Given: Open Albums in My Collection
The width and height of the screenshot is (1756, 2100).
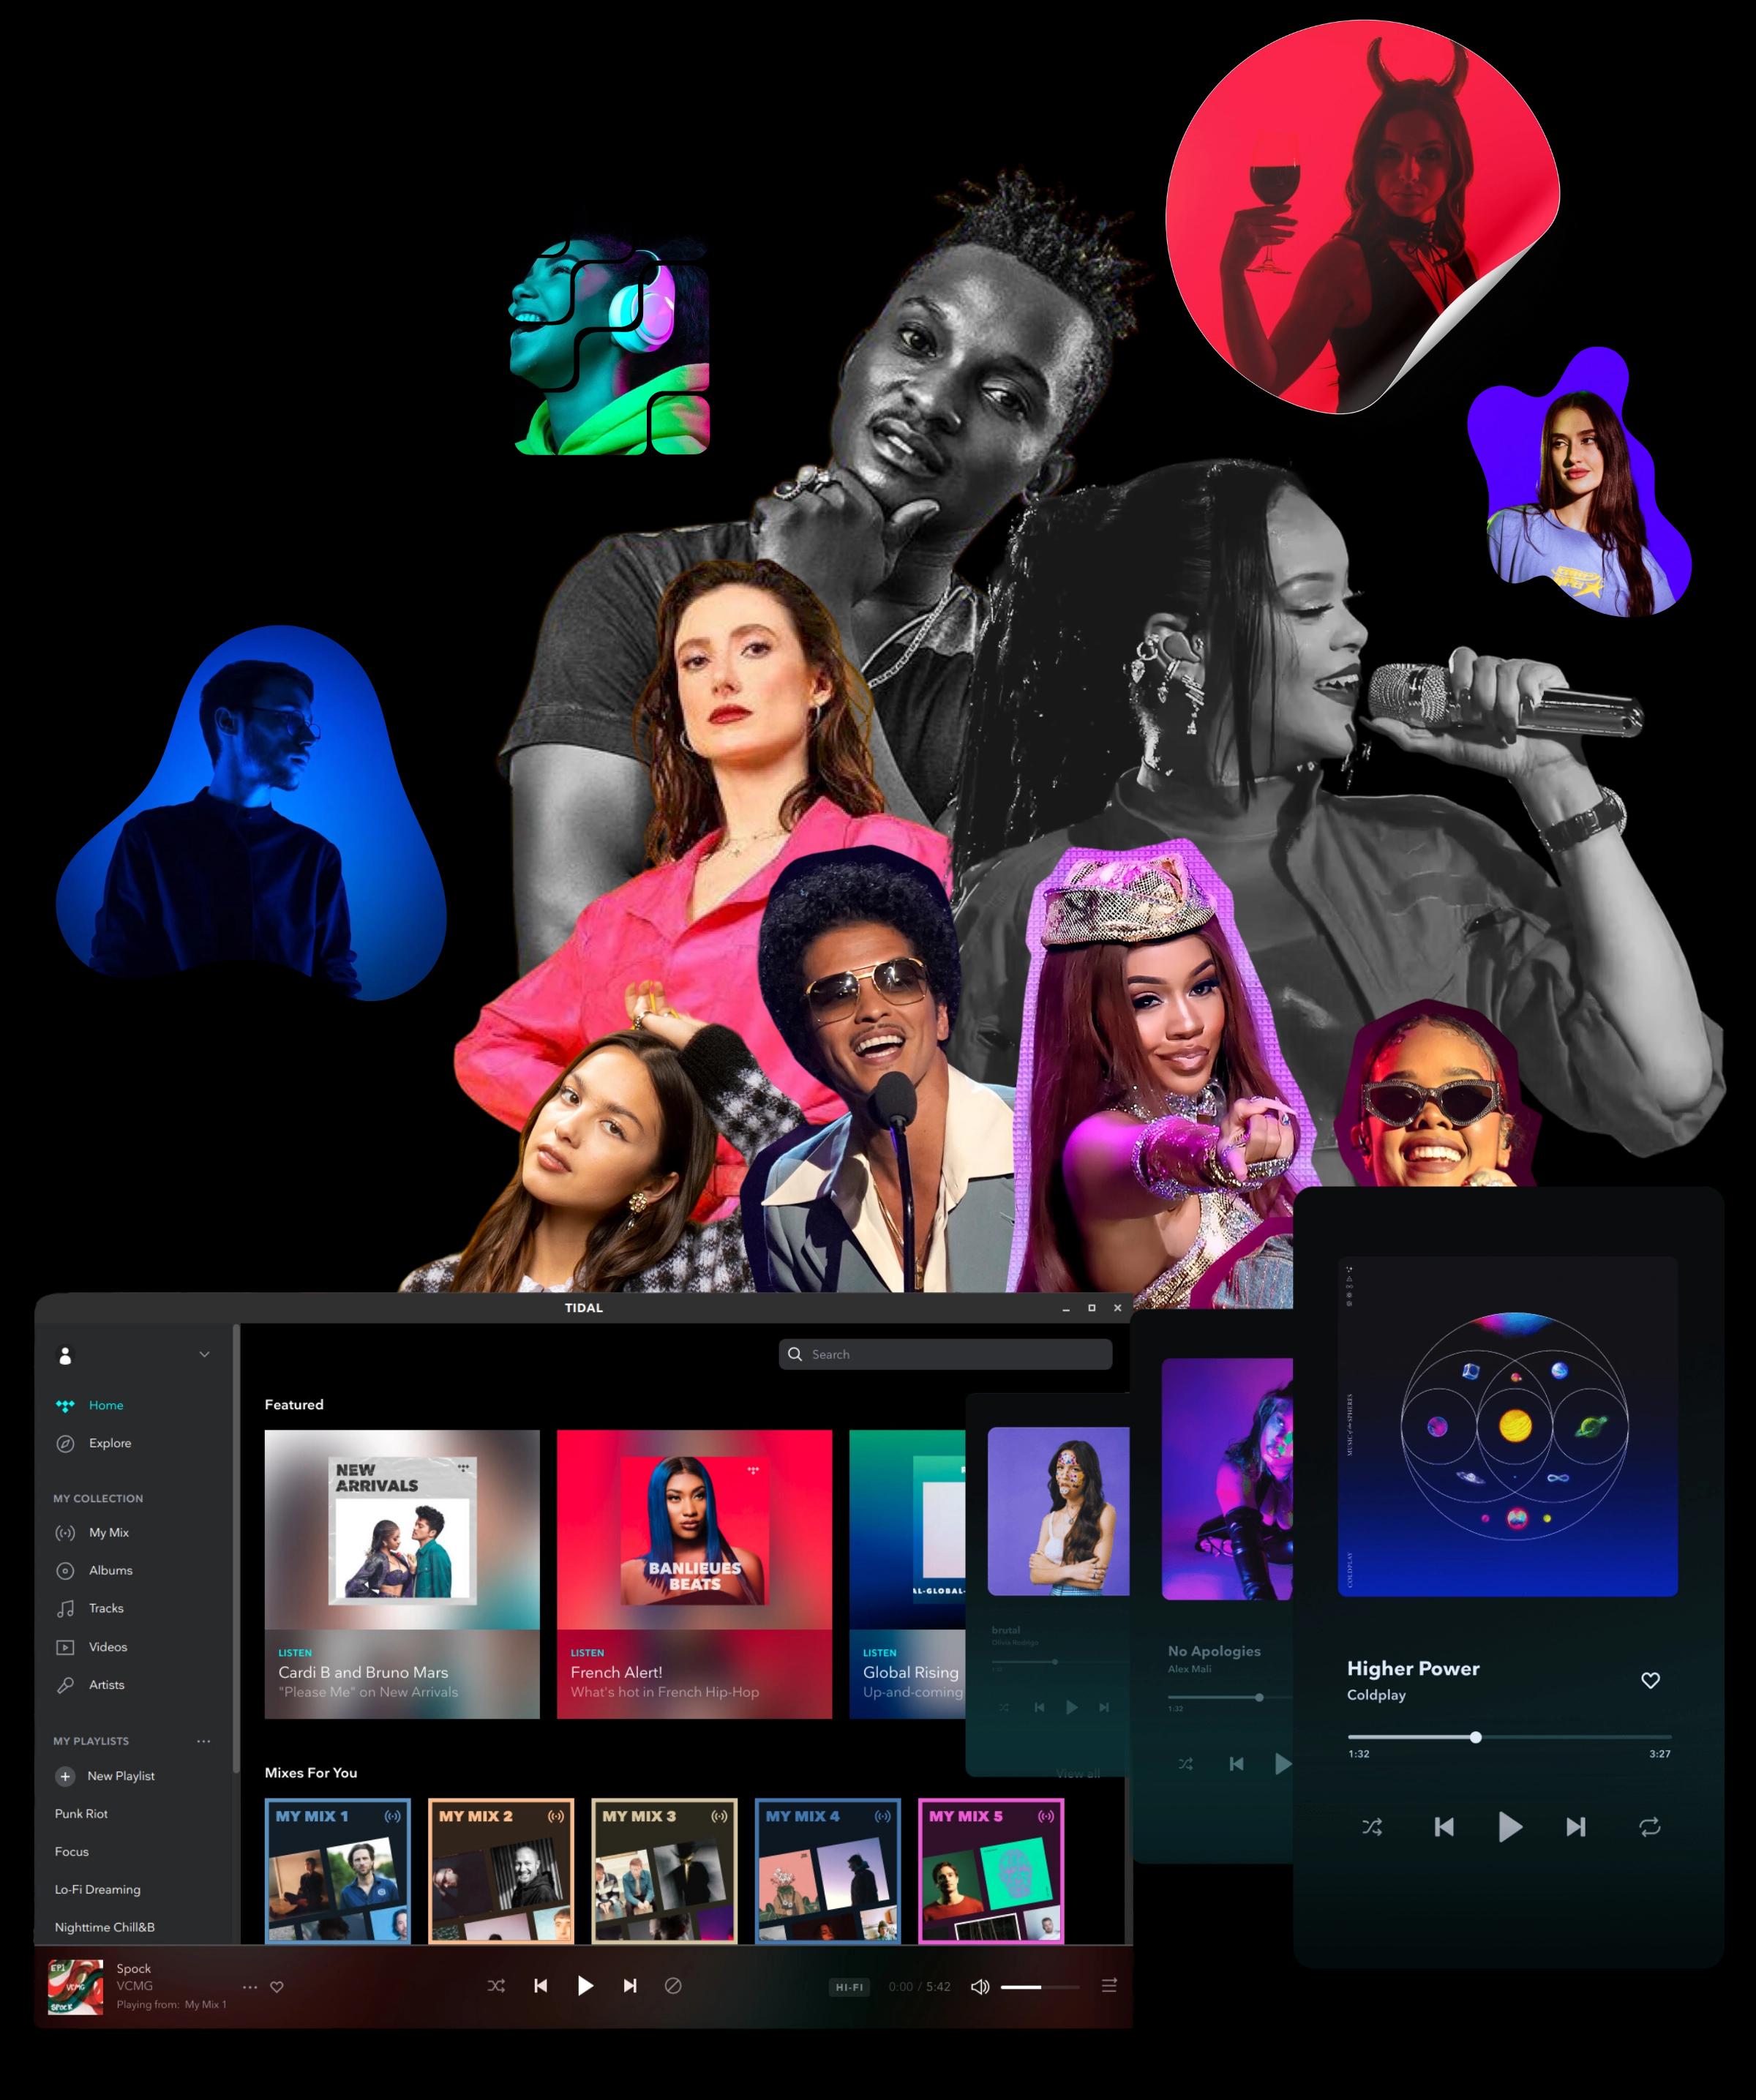Looking at the screenshot, I should pyautogui.click(x=94, y=1570).
